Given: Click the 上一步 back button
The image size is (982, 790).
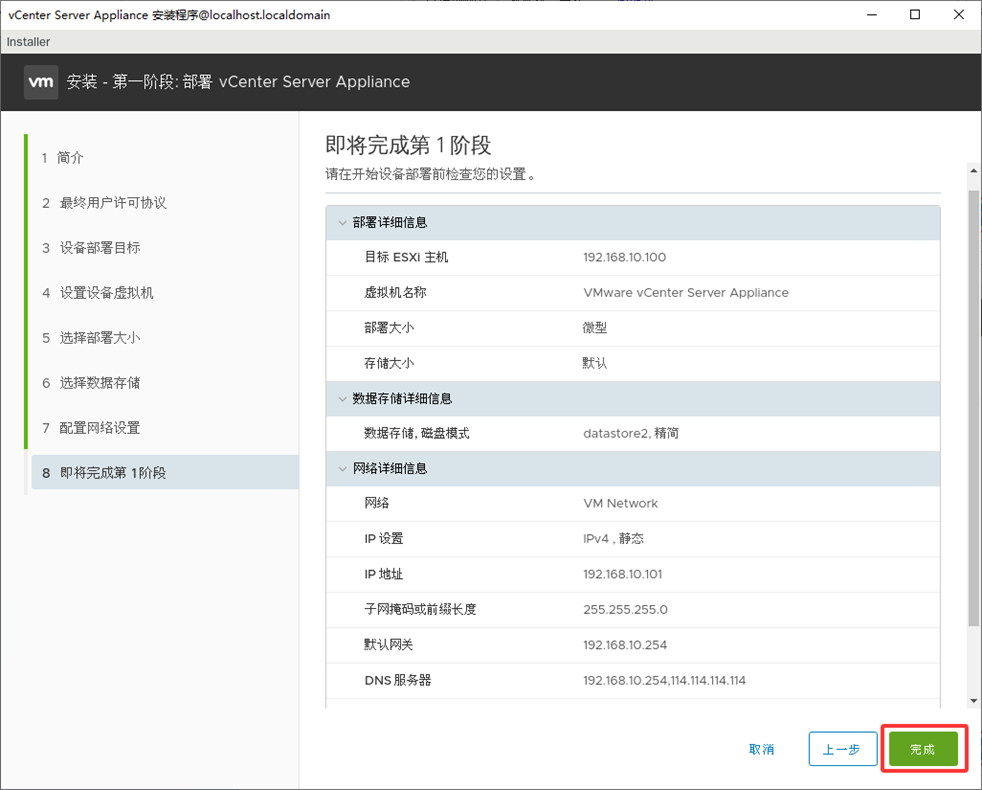Looking at the screenshot, I should [842, 749].
